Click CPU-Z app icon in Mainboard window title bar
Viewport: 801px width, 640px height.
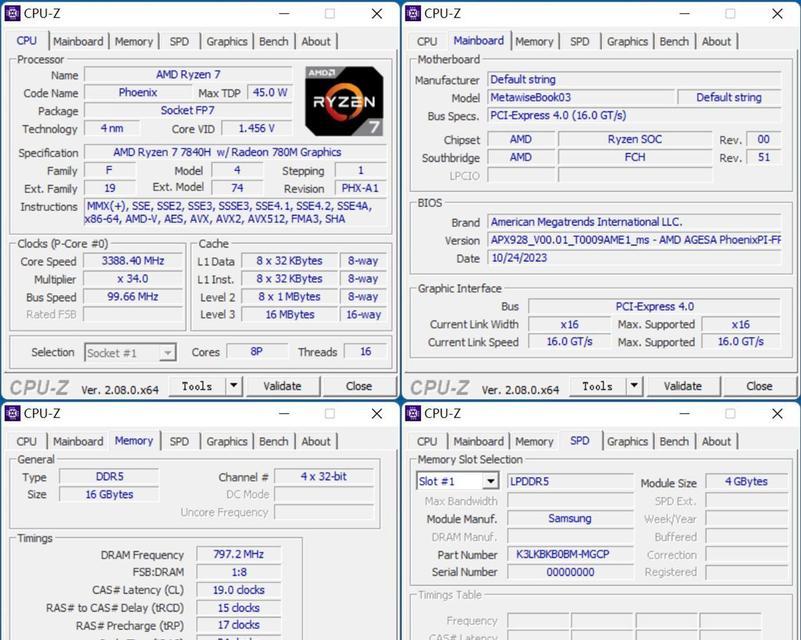pos(413,13)
